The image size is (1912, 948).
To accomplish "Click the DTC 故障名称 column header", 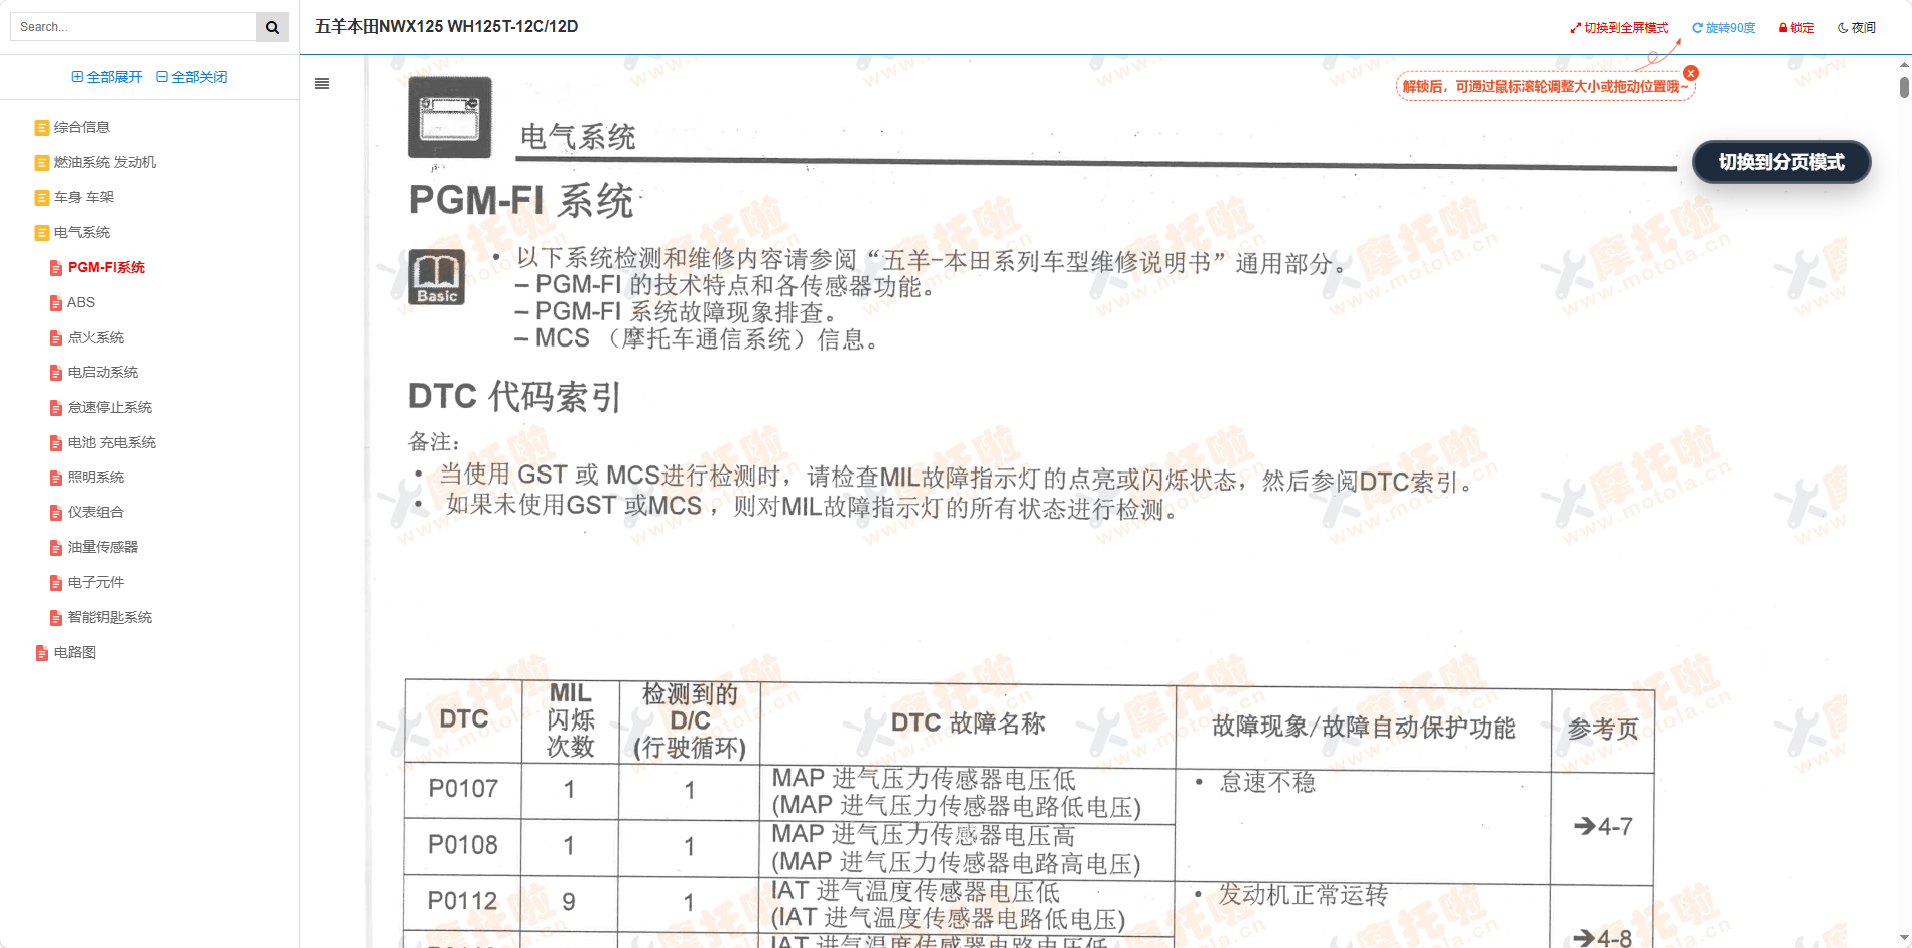I will (x=968, y=724).
